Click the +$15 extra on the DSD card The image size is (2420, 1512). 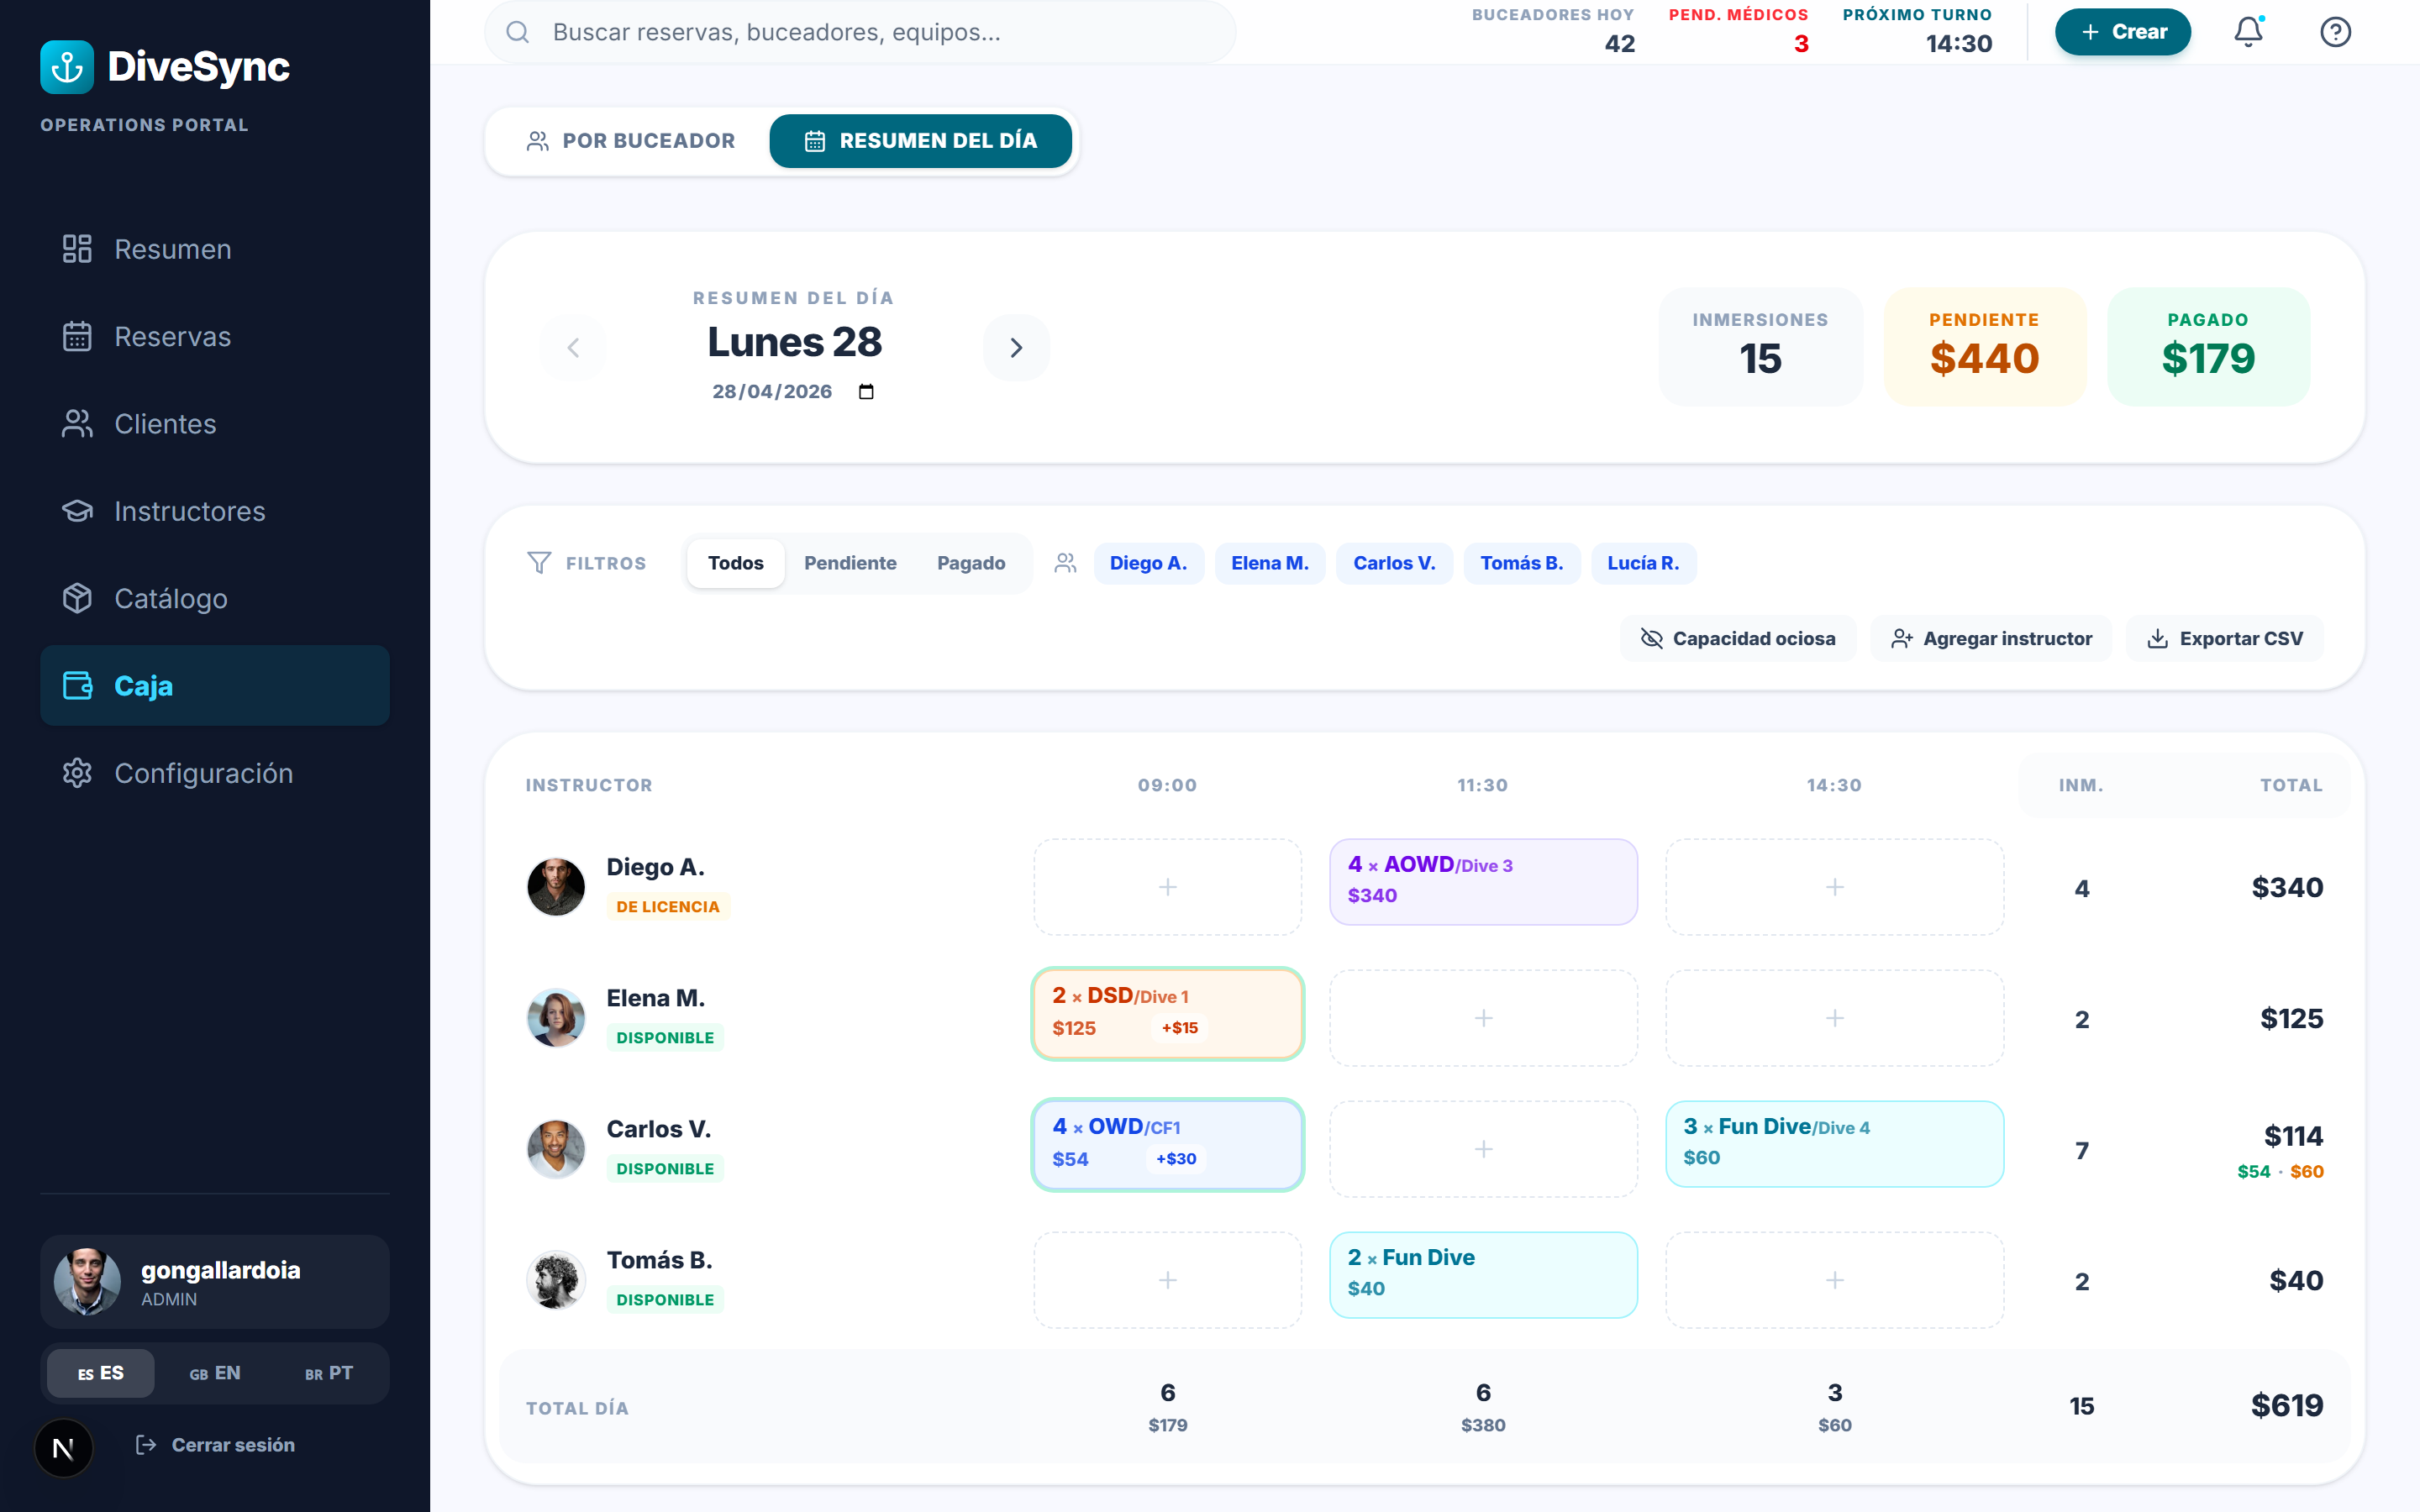(x=1179, y=1028)
